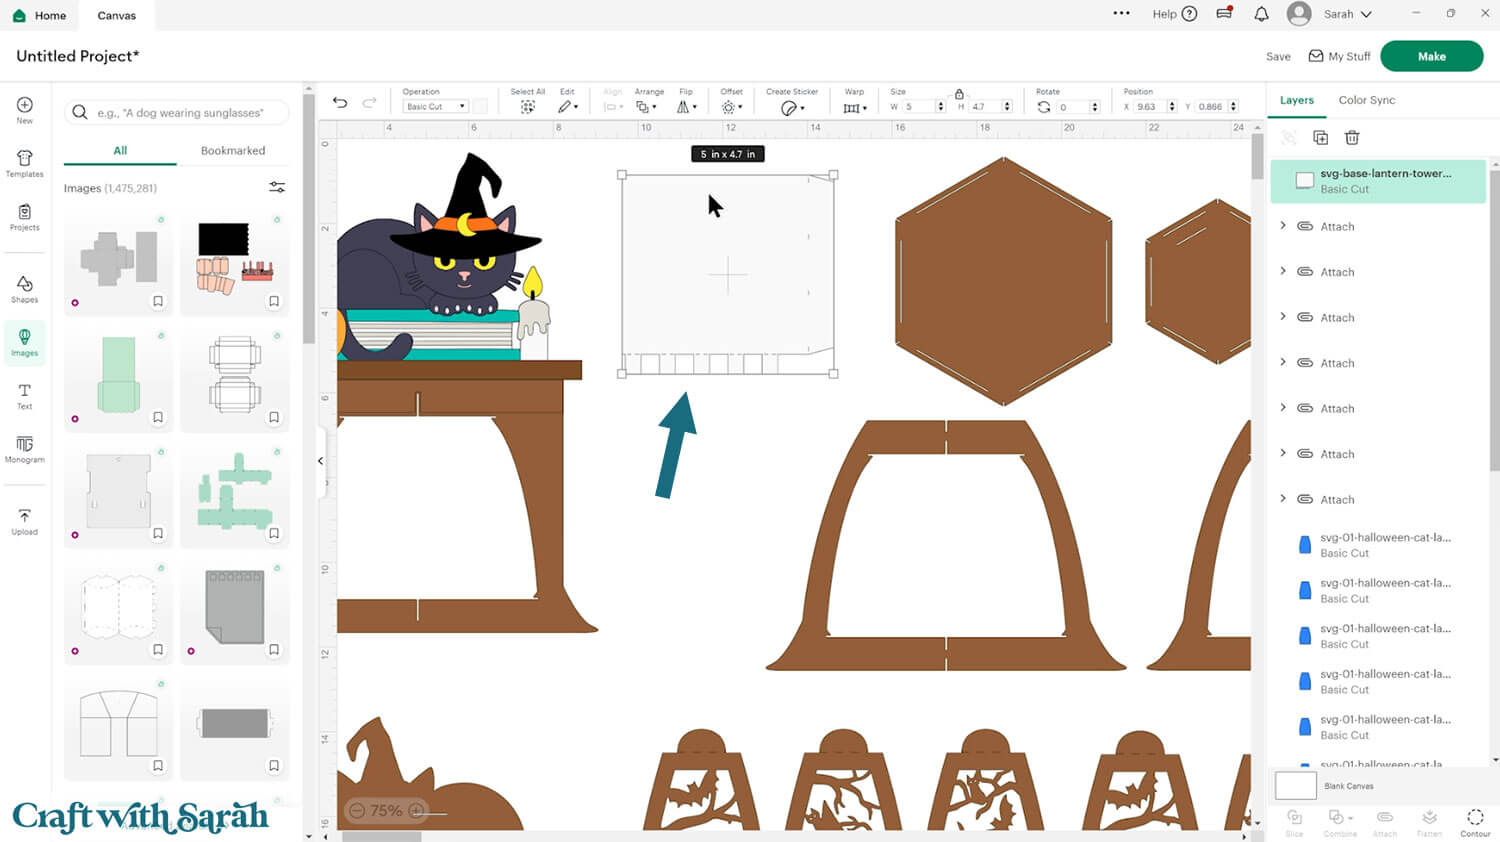The height and width of the screenshot is (842, 1500).
Task: Open the Templates panel
Action: click(x=25, y=164)
